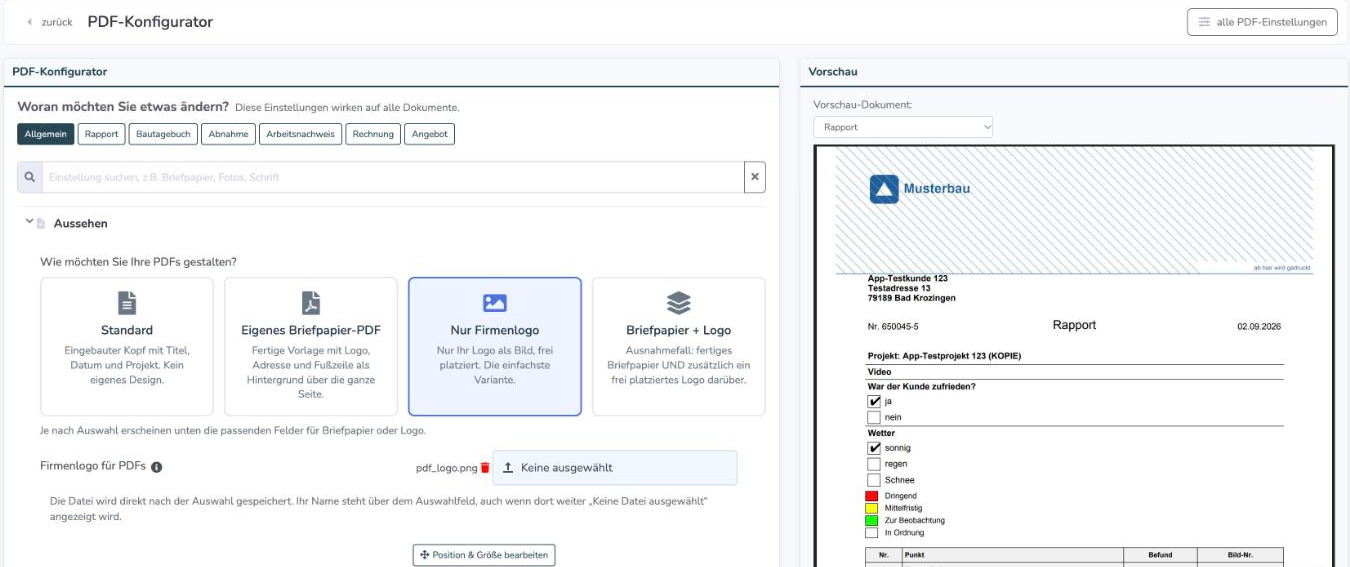Switch to the Rapport tab
Image resolution: width=1350 pixels, height=567 pixels.
[x=102, y=134]
